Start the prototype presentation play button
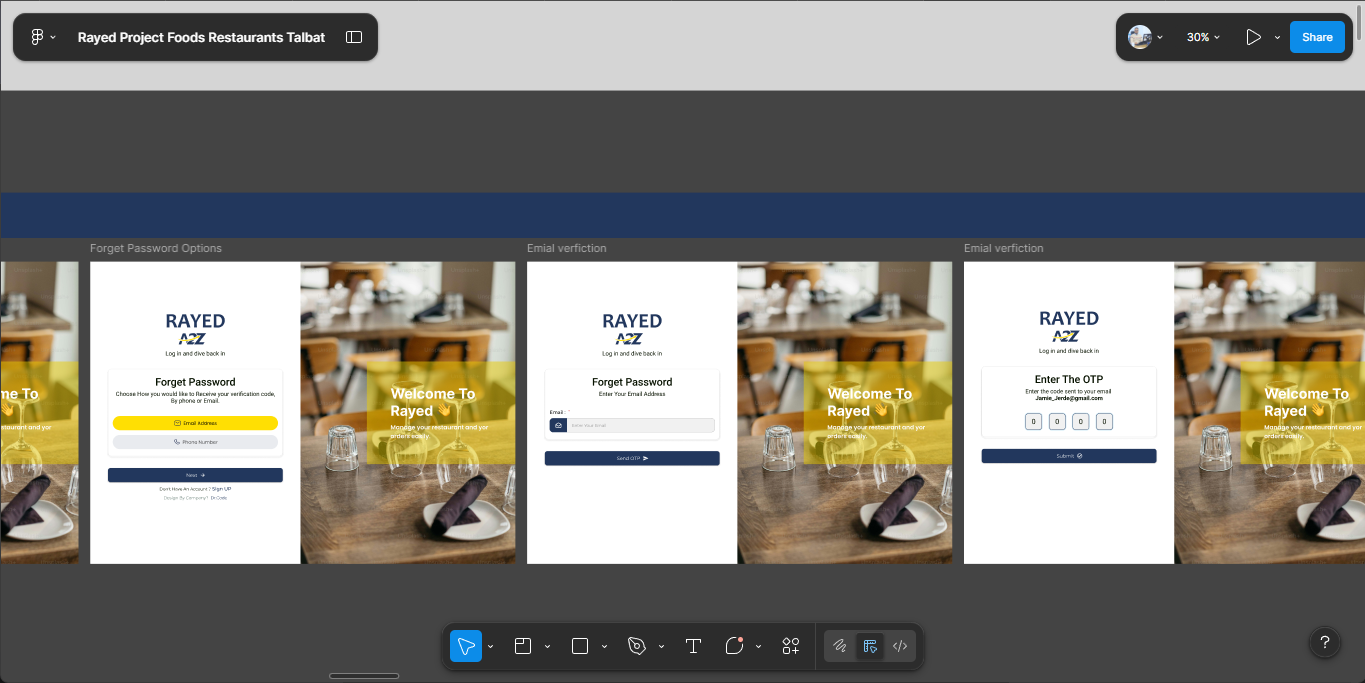This screenshot has width=1365, height=683. click(1253, 37)
